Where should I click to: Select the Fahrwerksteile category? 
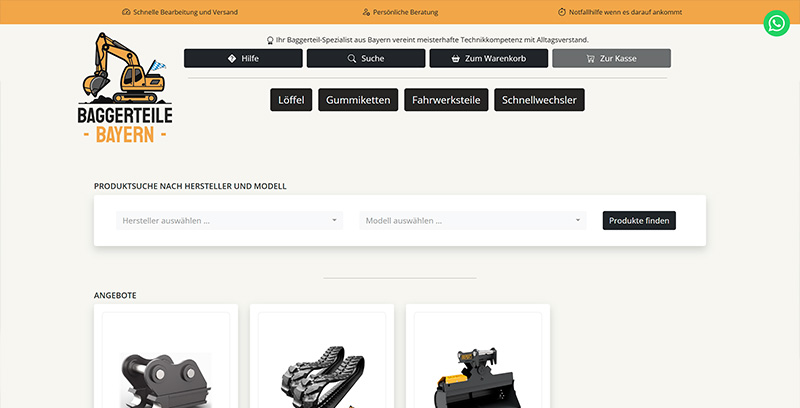(447, 101)
